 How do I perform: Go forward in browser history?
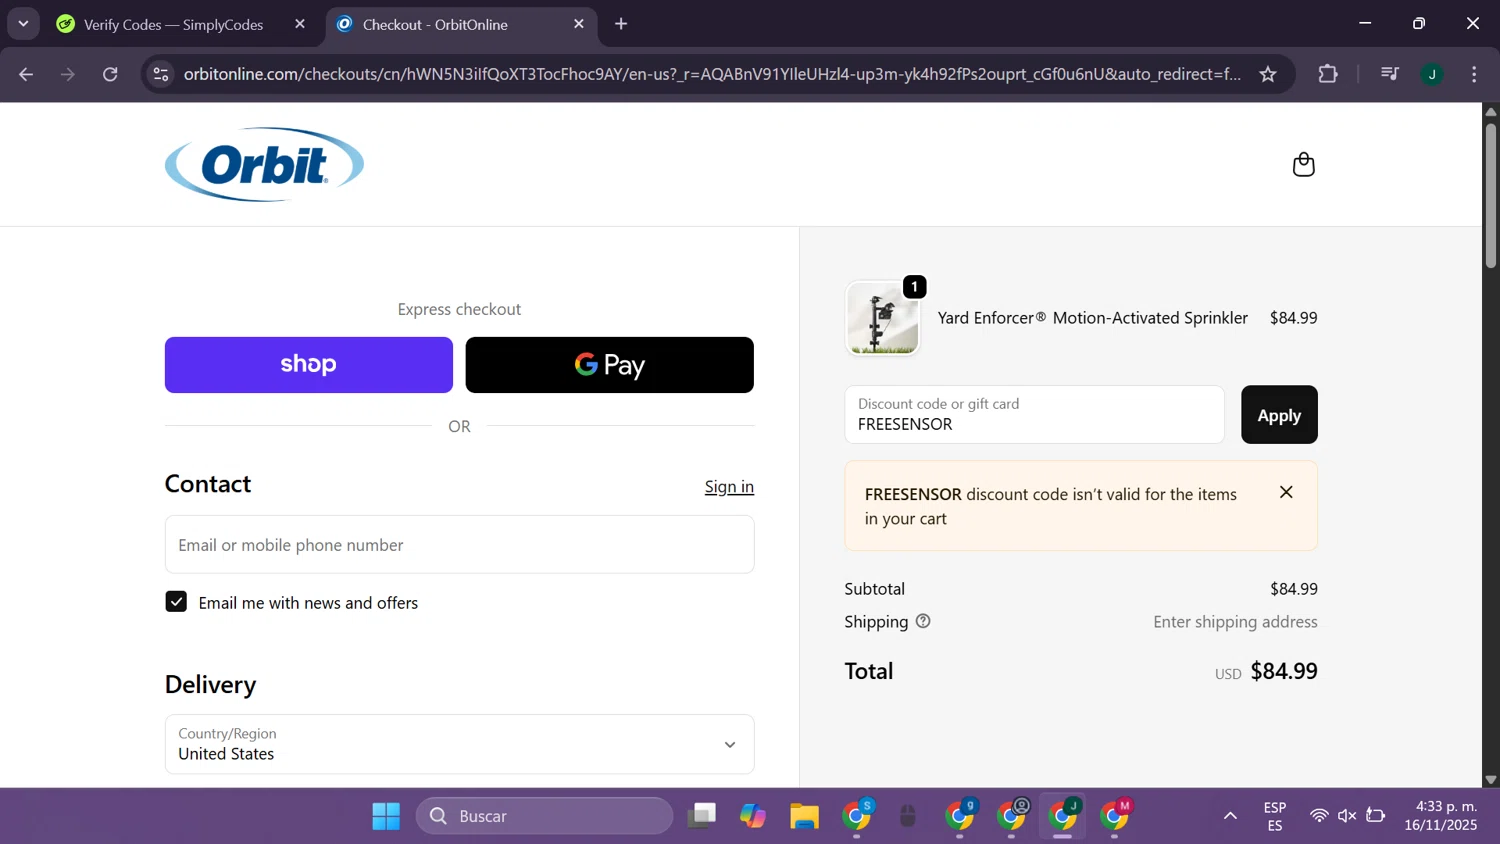[x=68, y=74]
